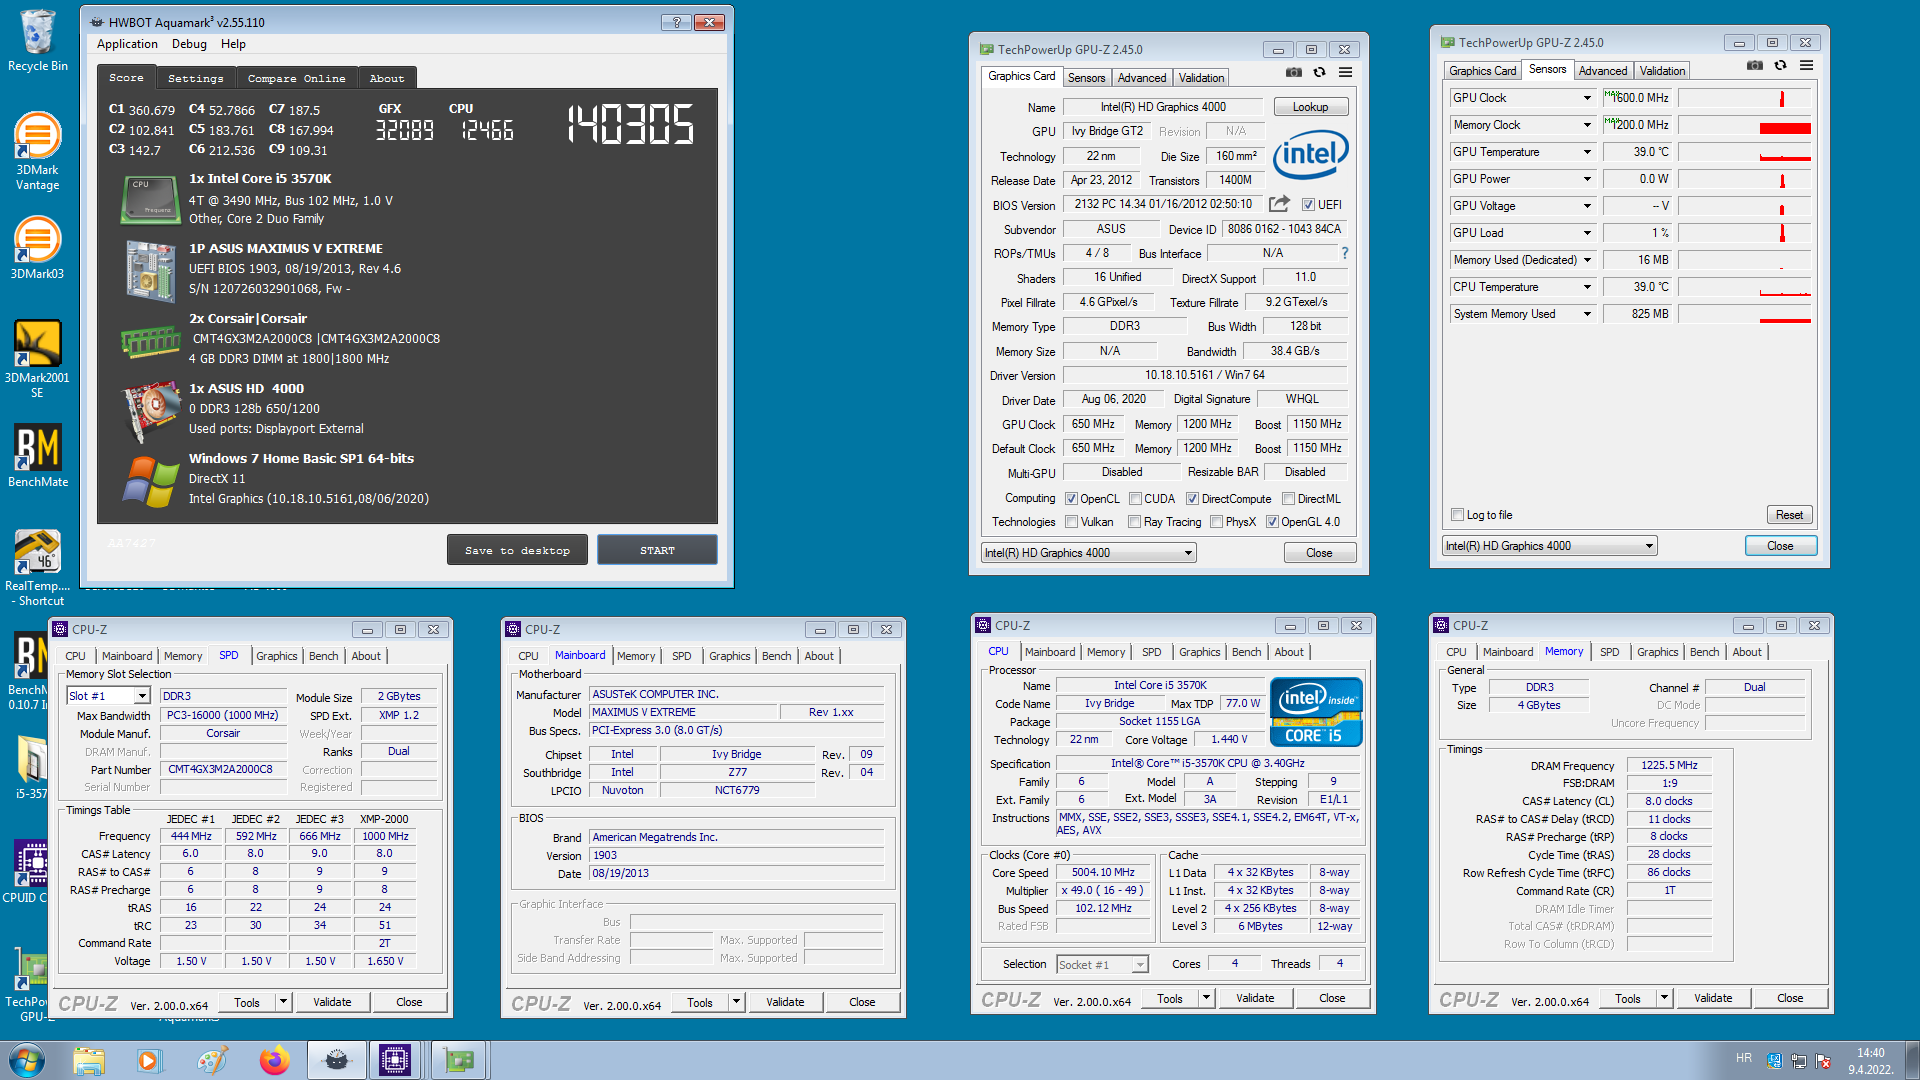The height and width of the screenshot is (1080, 1920).
Task: Launch 3DMark03 desktop shortcut
Action: [x=37, y=248]
